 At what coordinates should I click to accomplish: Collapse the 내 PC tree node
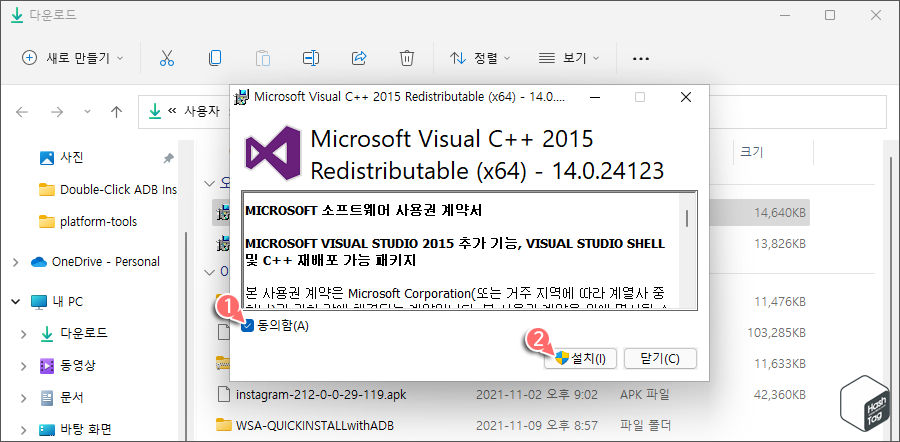click(x=15, y=301)
